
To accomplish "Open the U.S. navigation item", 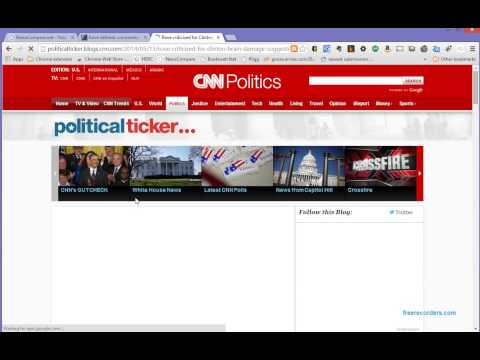I will [138, 103].
